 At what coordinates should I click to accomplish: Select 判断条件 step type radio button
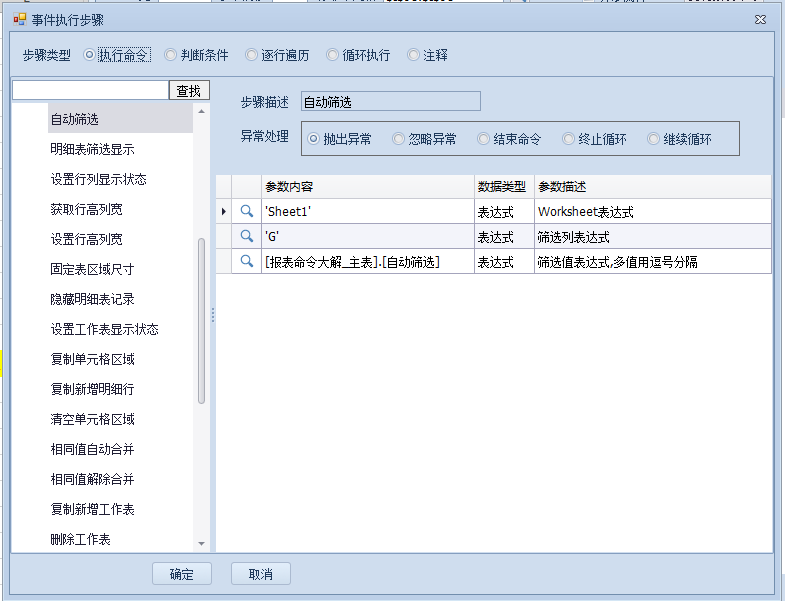click(171, 55)
